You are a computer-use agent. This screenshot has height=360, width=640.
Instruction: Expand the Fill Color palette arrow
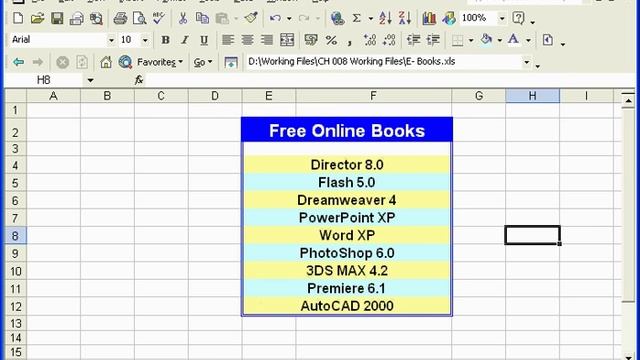[500, 40]
